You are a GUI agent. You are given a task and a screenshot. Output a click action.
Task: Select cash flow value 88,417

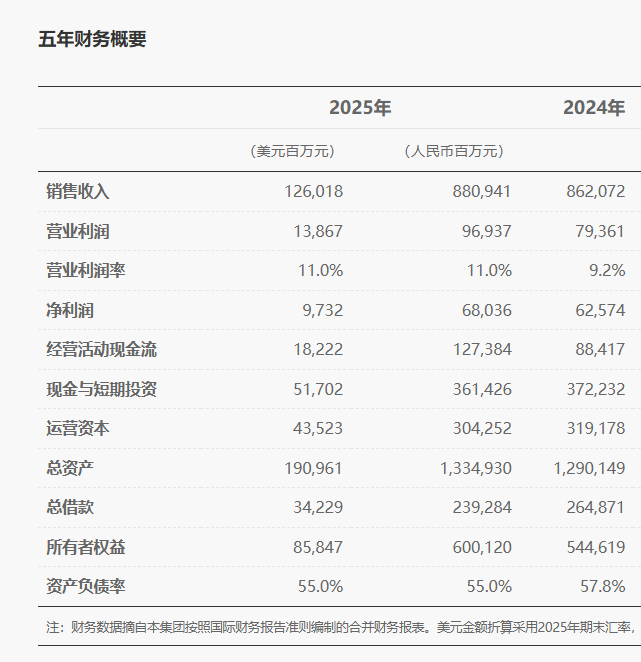pos(600,349)
